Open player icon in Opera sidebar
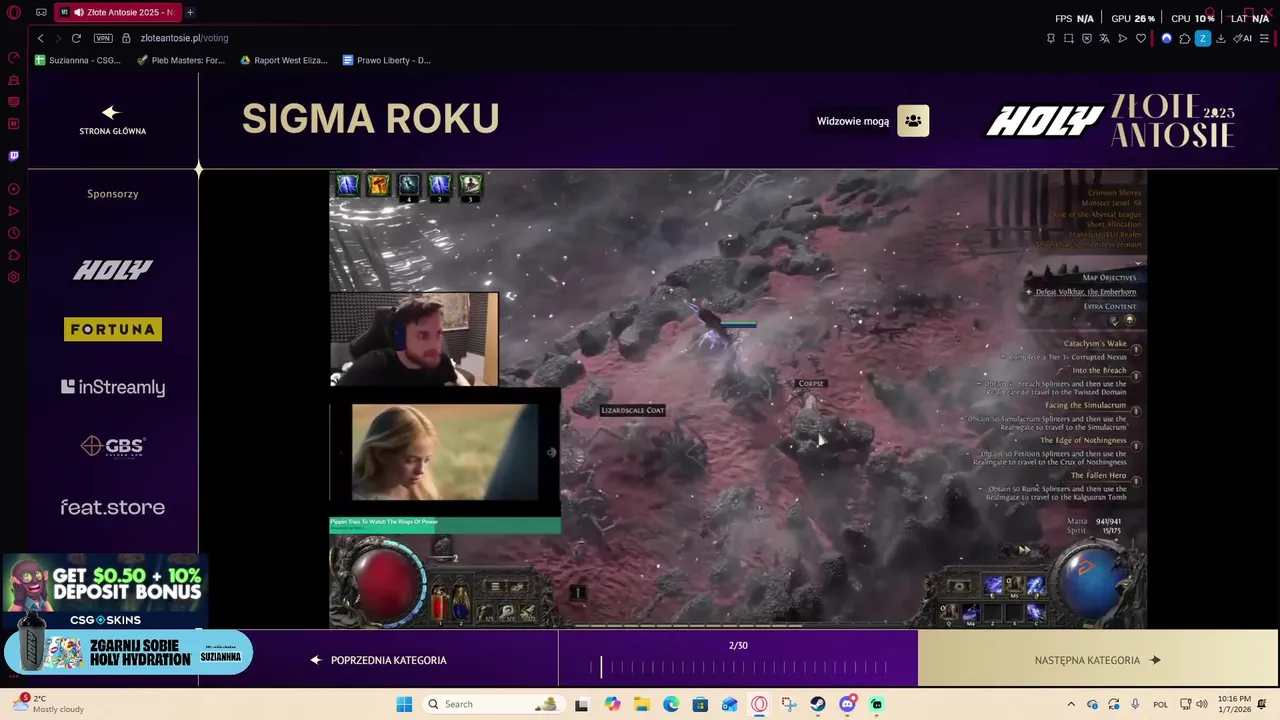The width and height of the screenshot is (1280, 720). point(14,189)
